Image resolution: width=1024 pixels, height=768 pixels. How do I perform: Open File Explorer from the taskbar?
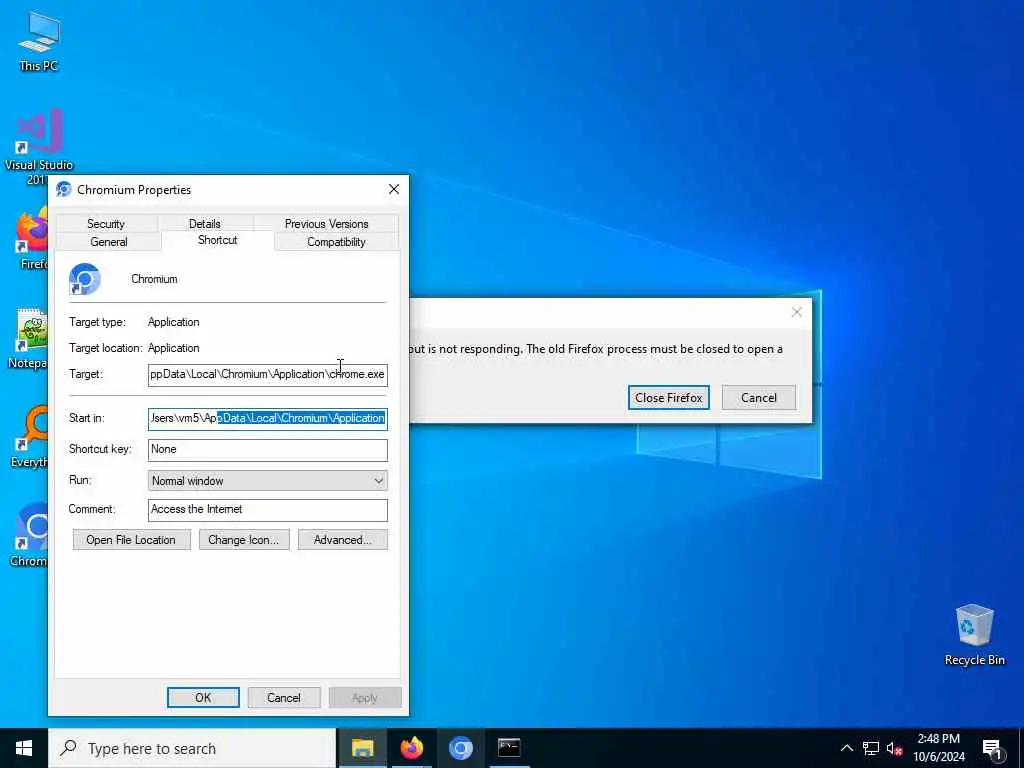[x=362, y=748]
